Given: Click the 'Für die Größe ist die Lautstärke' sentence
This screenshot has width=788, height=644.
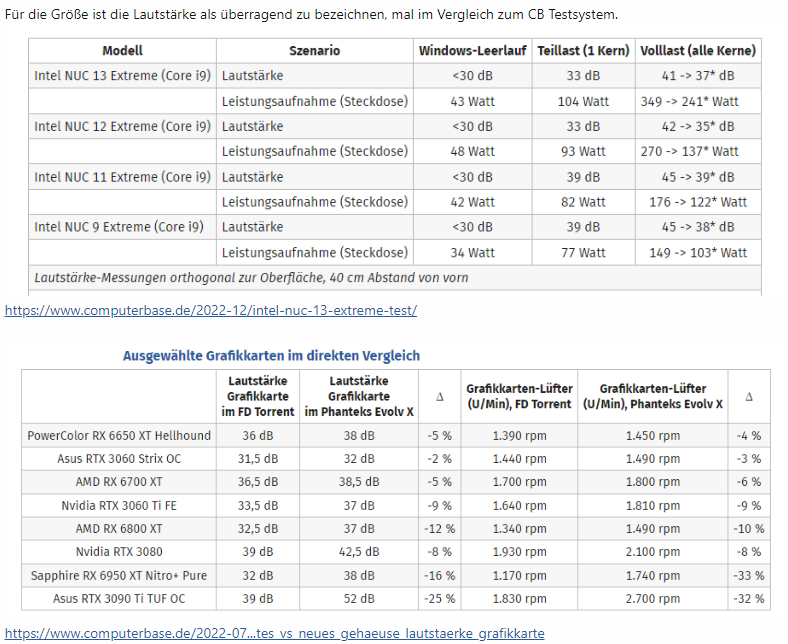Looking at the screenshot, I should 311,15.
